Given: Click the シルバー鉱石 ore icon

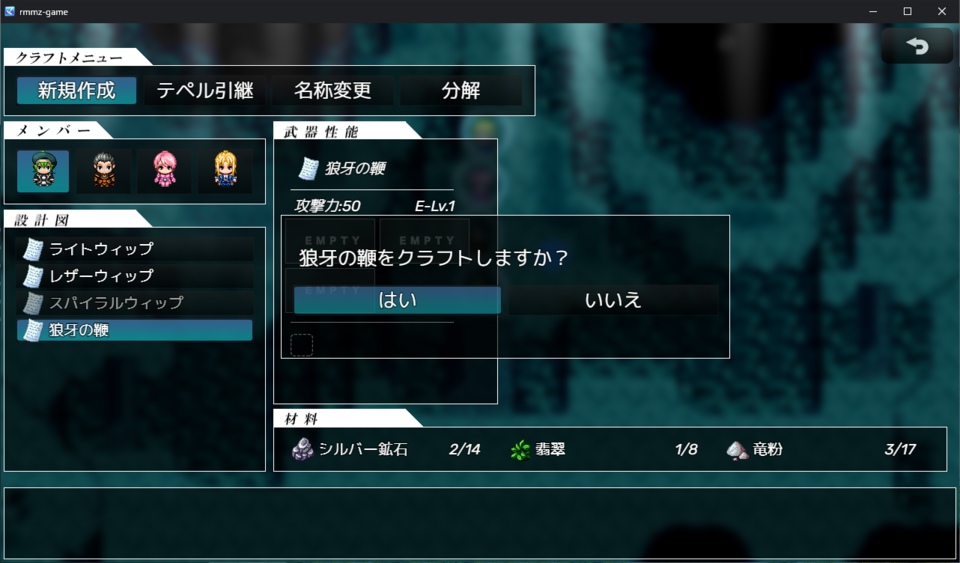Looking at the screenshot, I should [x=302, y=449].
